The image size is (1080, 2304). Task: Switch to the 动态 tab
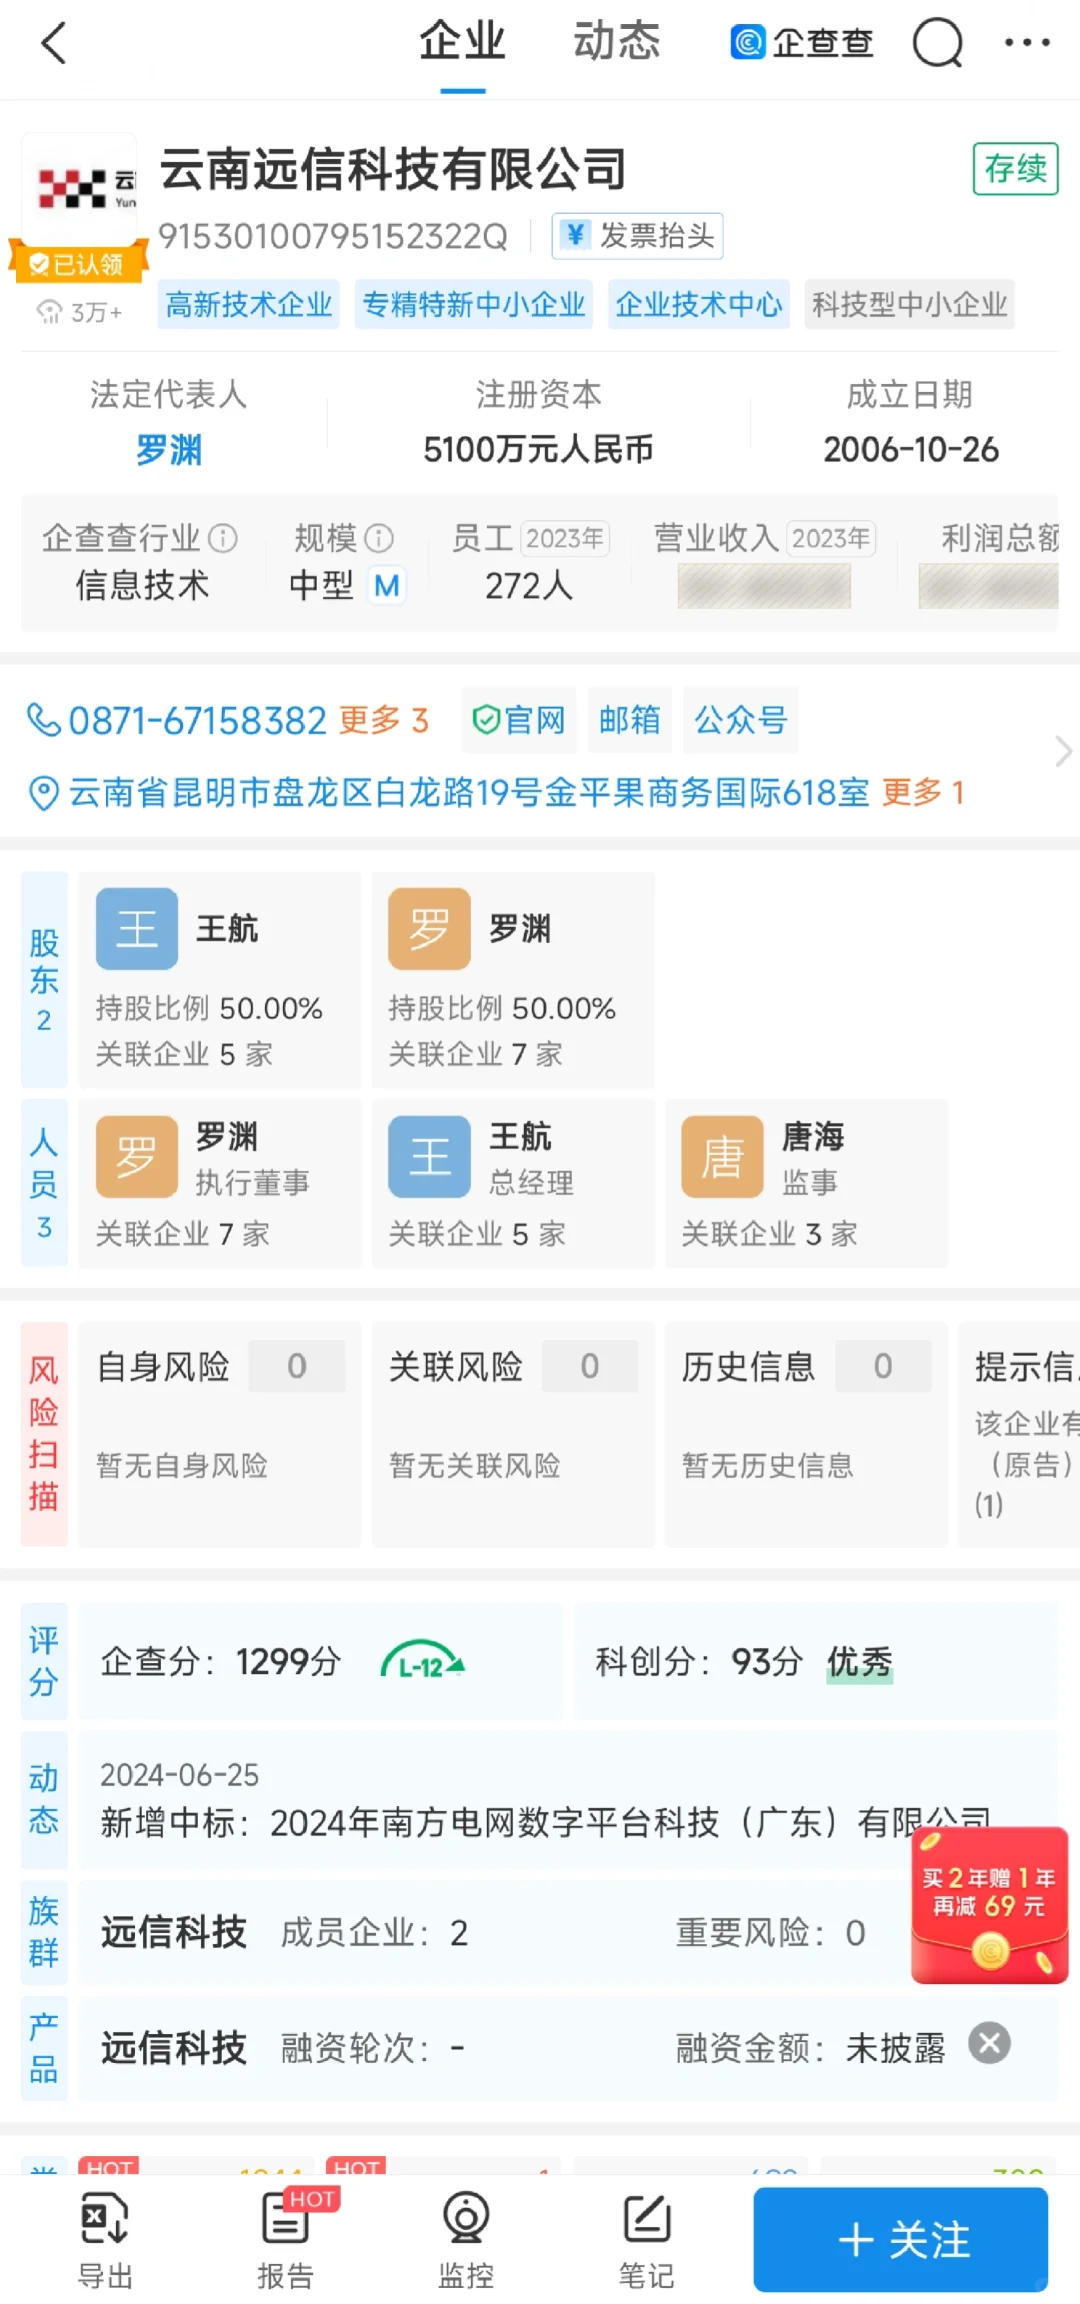(617, 42)
